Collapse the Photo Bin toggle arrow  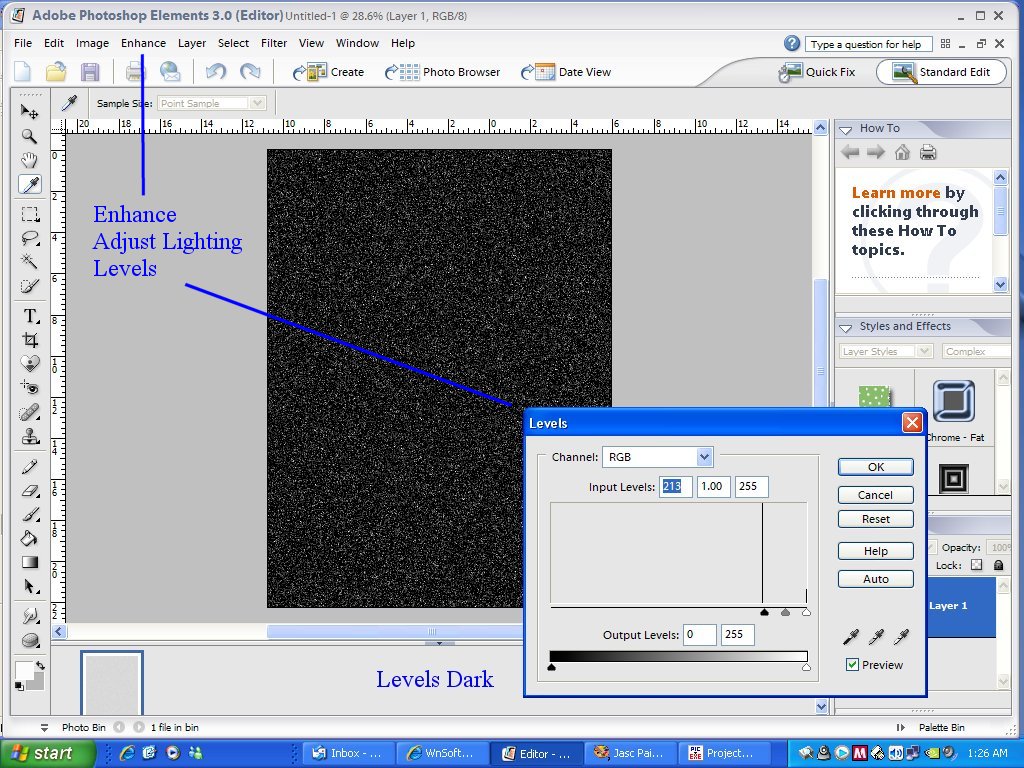44,728
